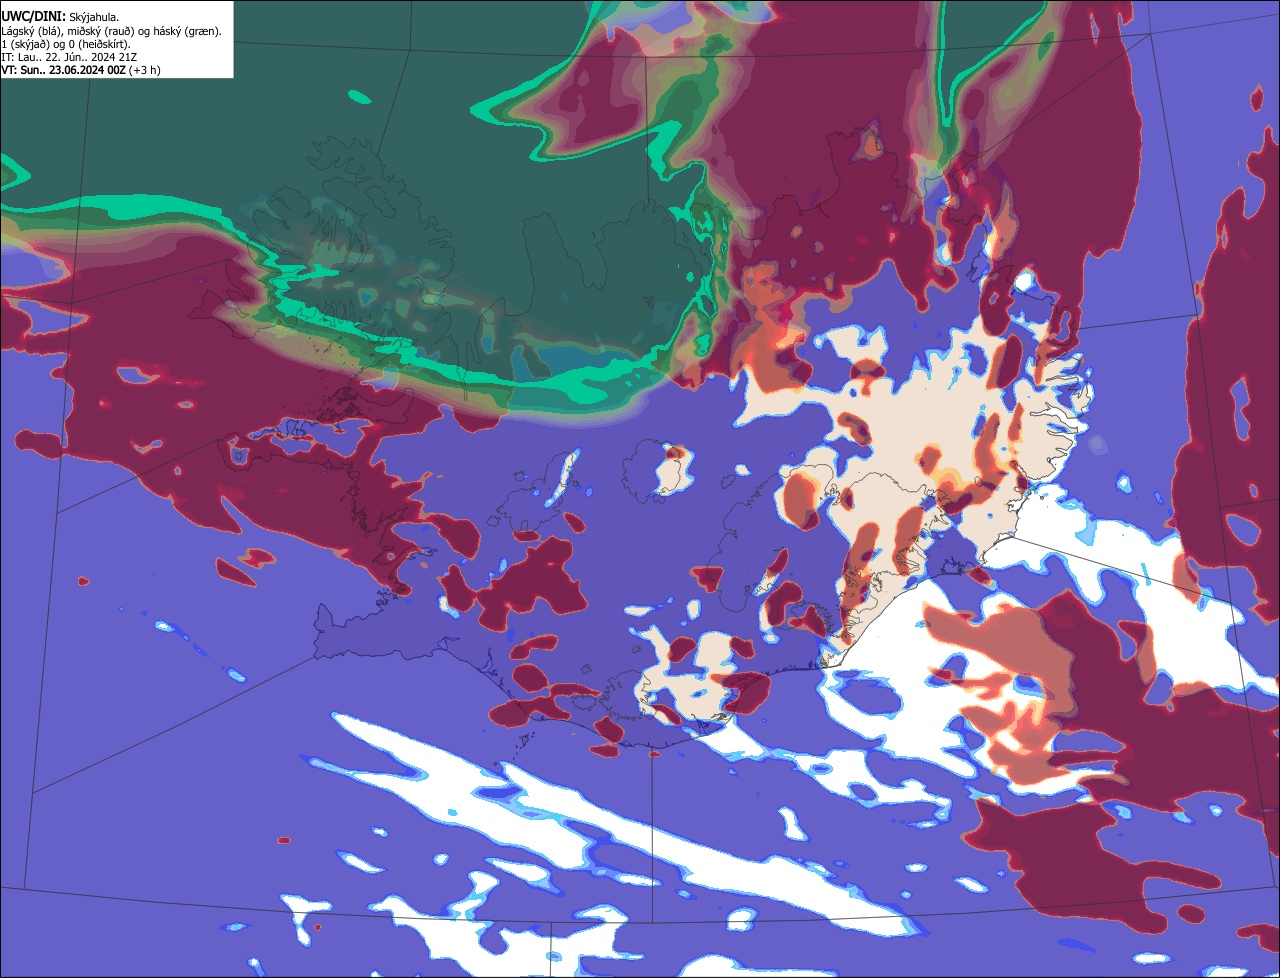Click the "(+3 h)" forecast offset text
The height and width of the screenshot is (978, 1280).
(x=145, y=70)
